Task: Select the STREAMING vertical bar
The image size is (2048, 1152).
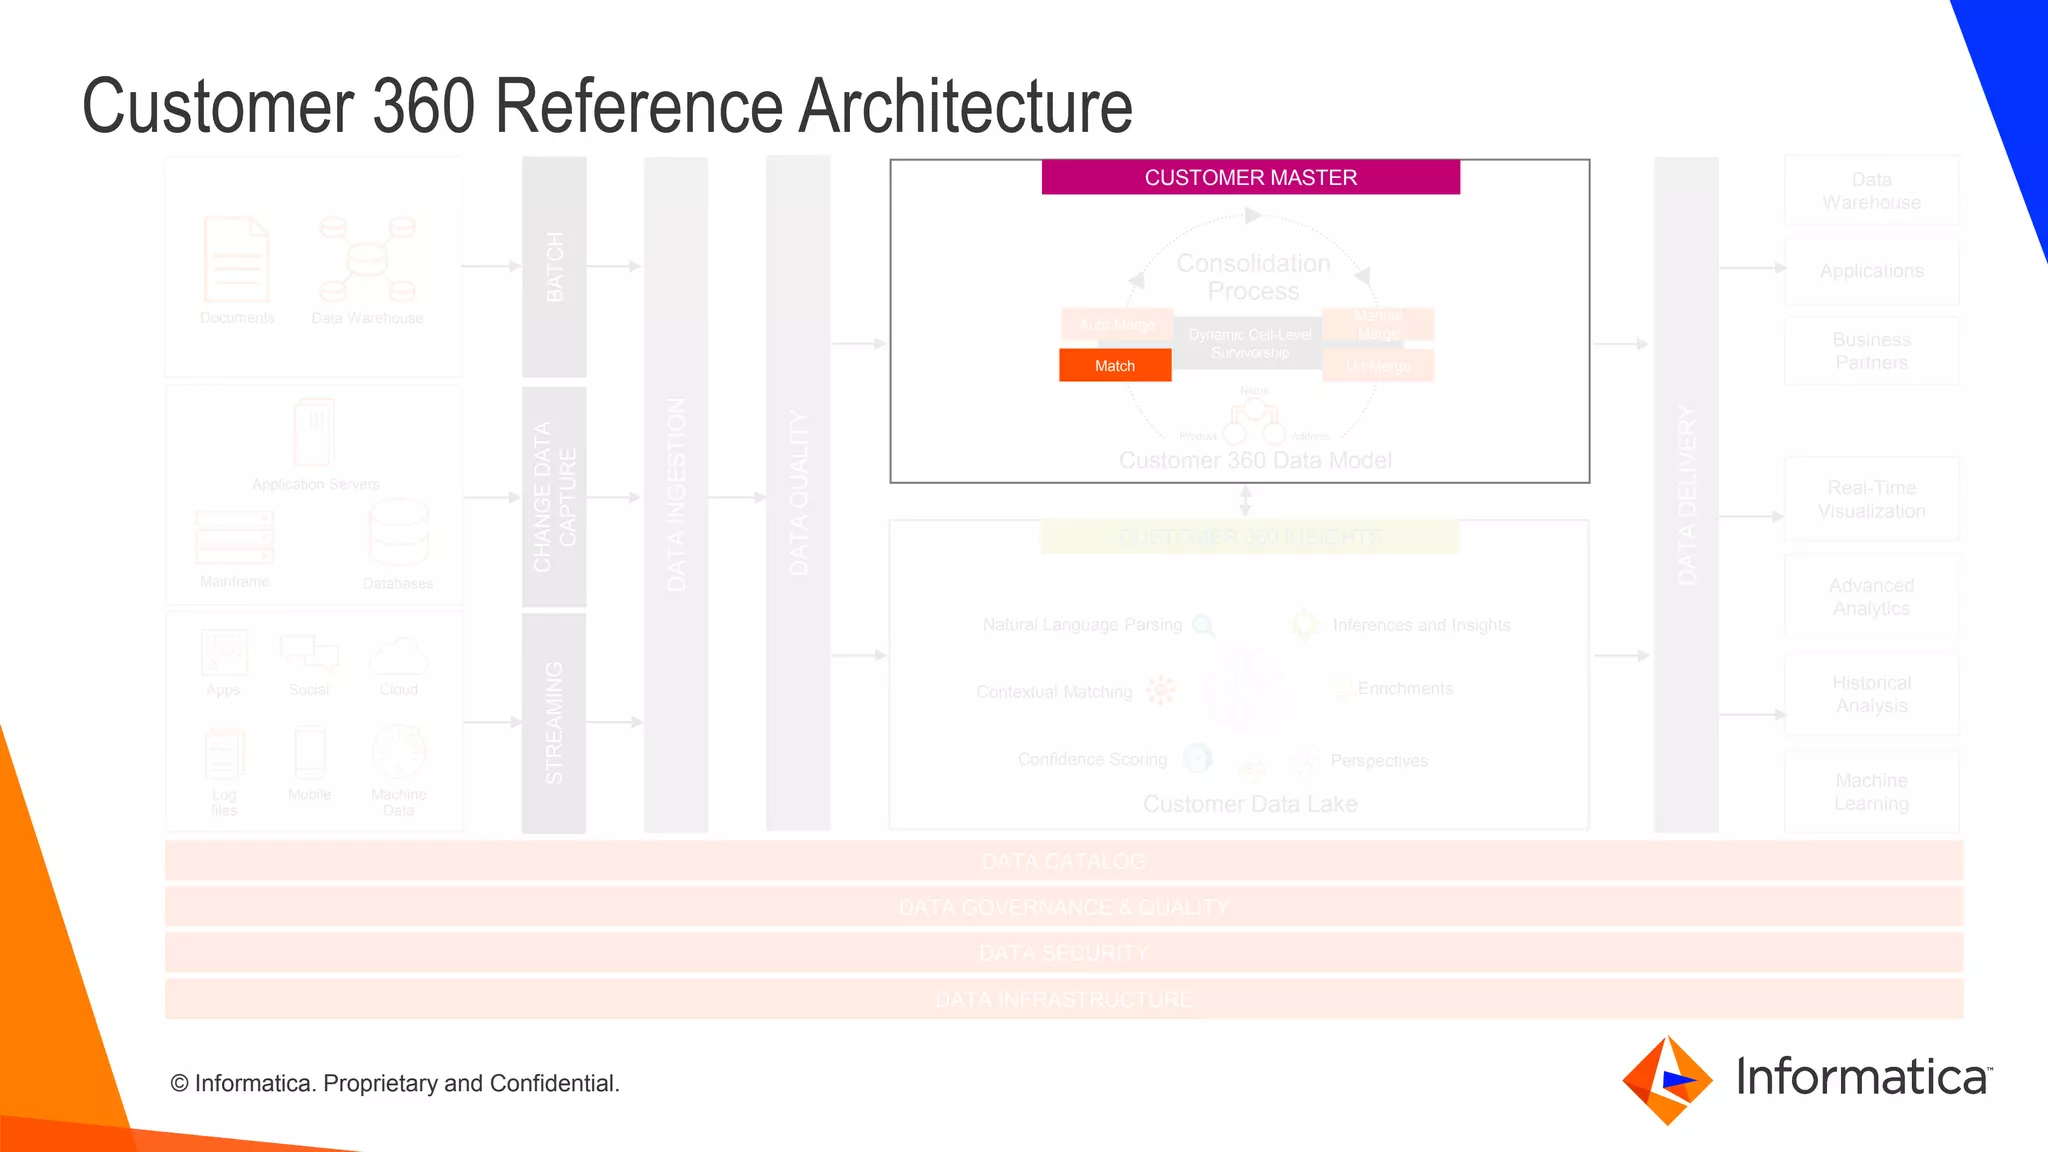Action: (554, 723)
